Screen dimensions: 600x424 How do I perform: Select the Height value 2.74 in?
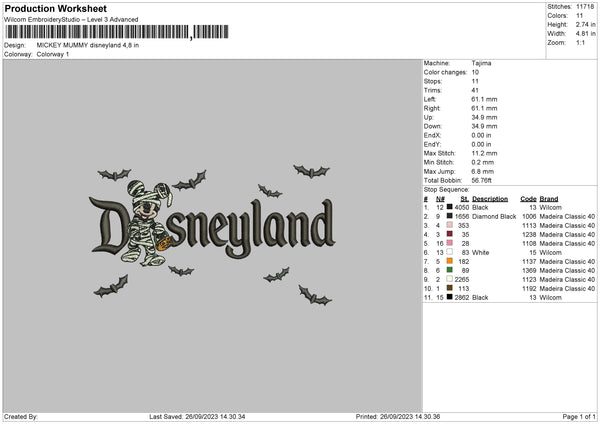coord(585,24)
